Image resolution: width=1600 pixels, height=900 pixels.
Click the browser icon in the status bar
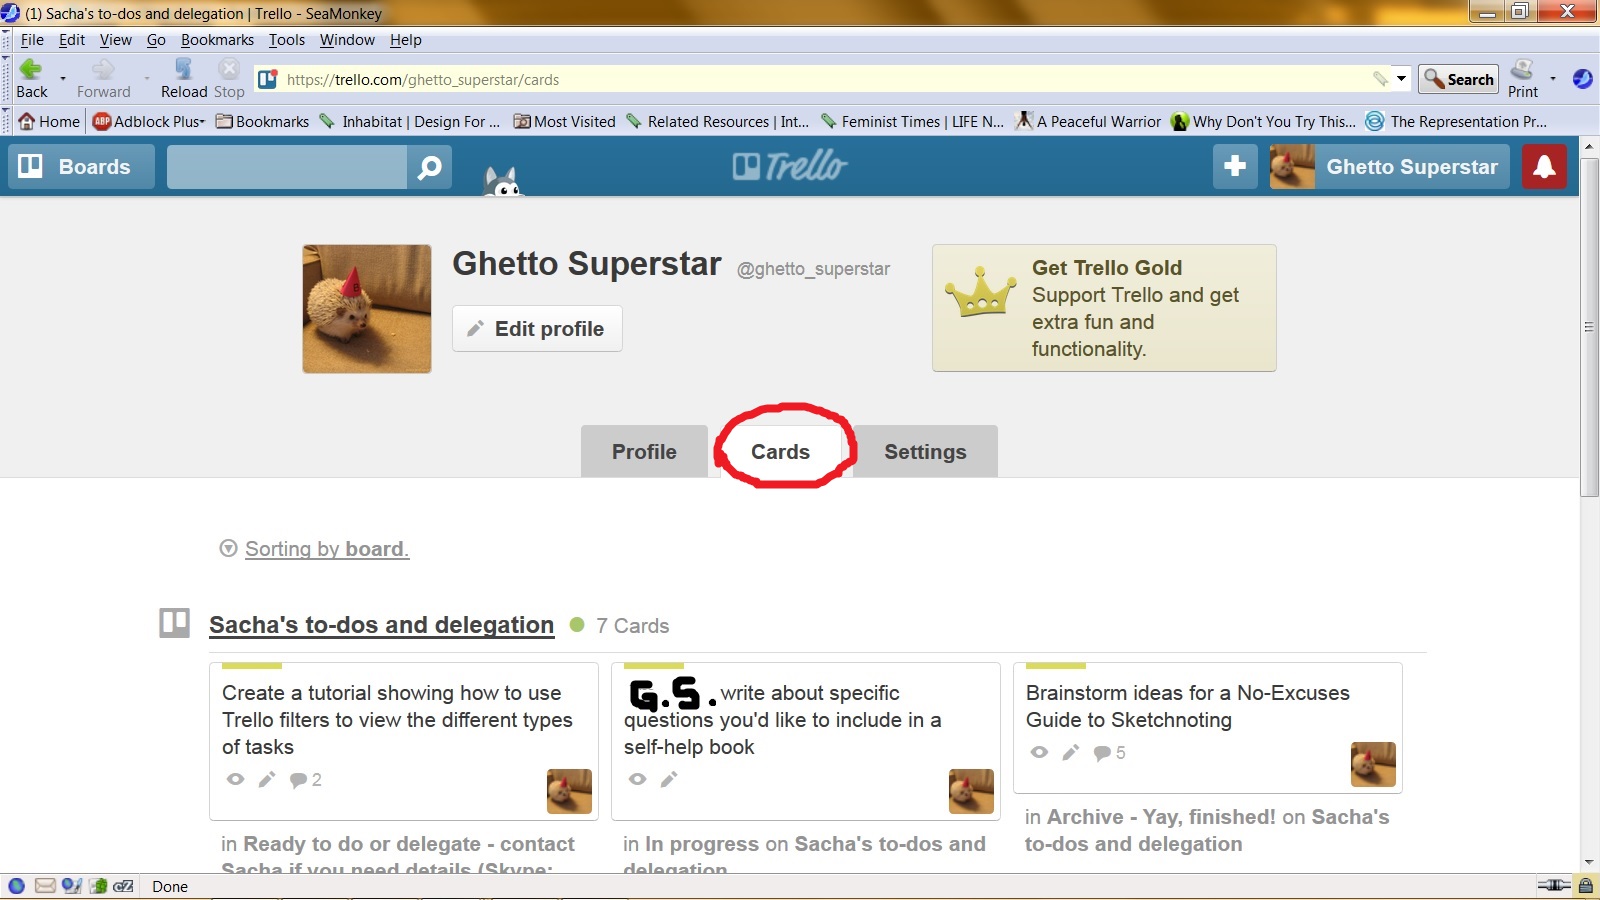tap(15, 885)
